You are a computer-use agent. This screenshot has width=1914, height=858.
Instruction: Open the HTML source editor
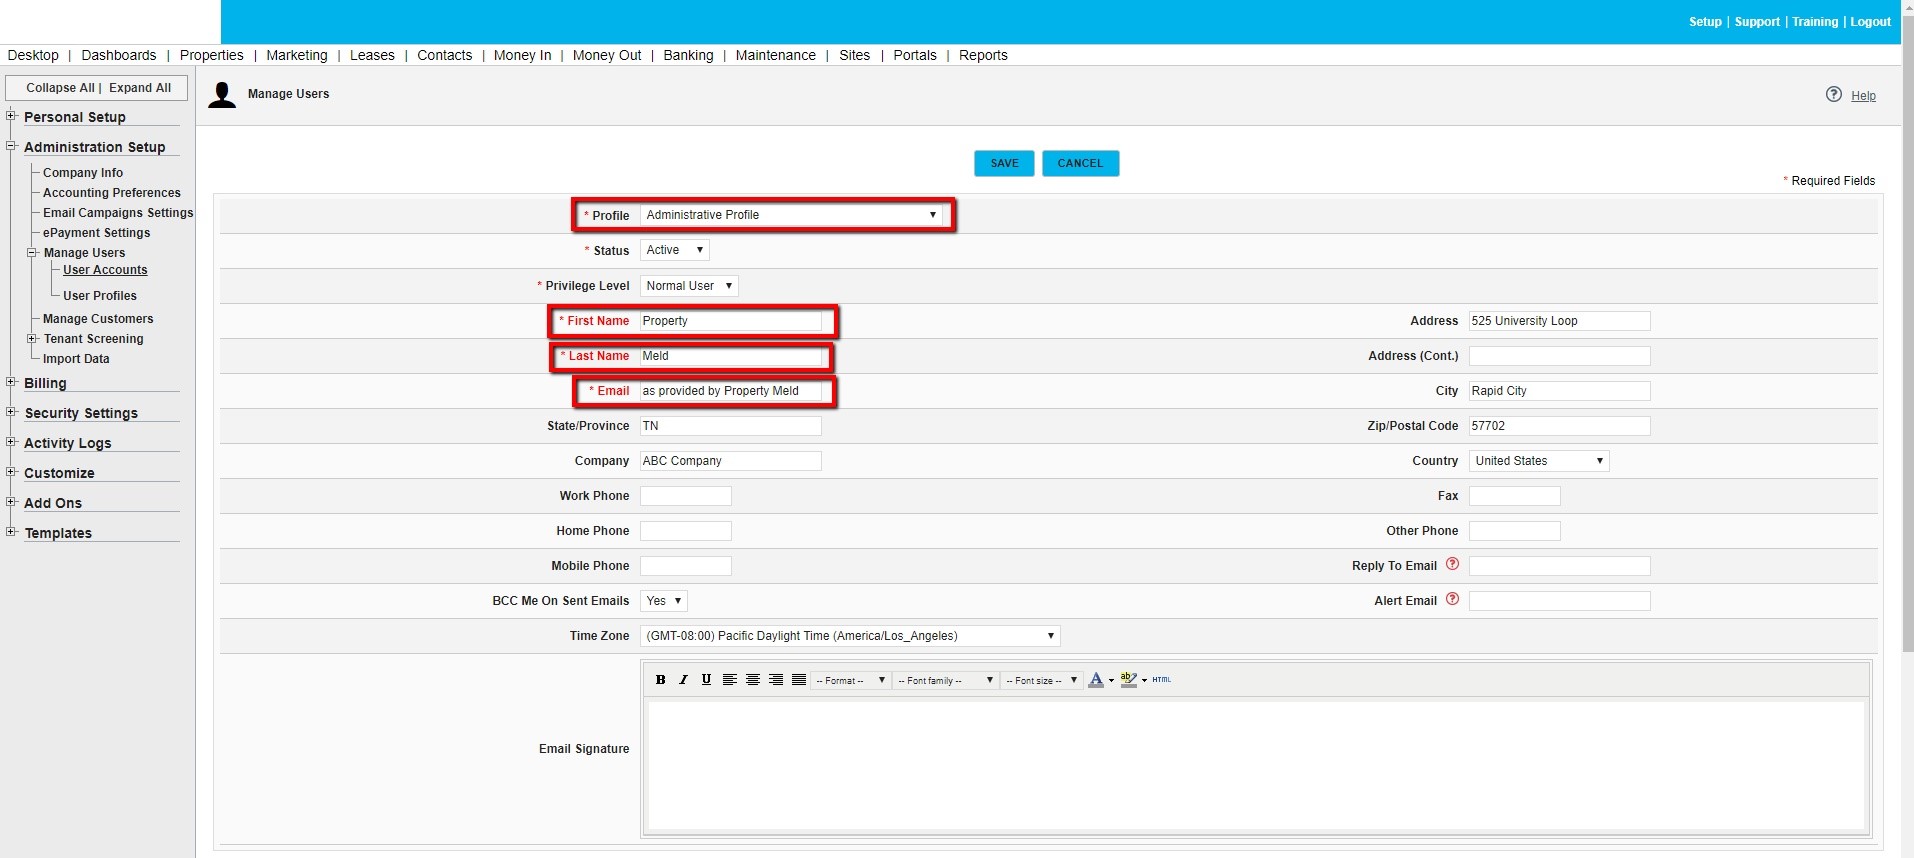point(1161,680)
